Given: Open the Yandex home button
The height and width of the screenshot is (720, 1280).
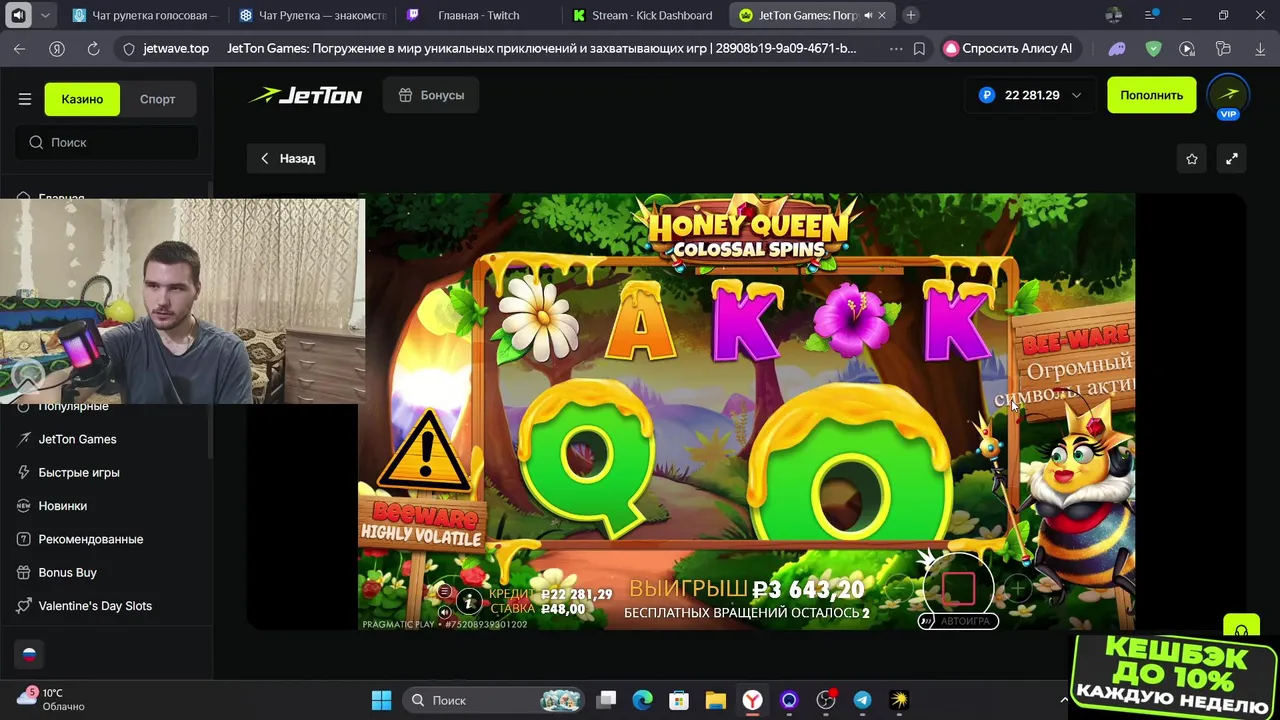Looking at the screenshot, I should coord(57,48).
